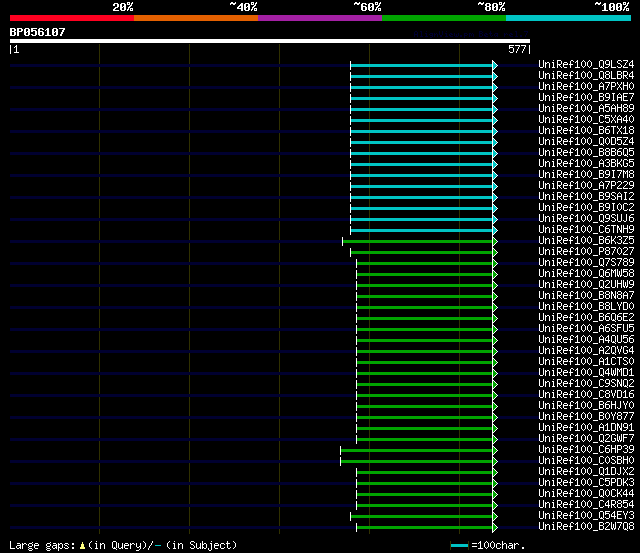Click the red 20% identity legend bar

(72, 18)
